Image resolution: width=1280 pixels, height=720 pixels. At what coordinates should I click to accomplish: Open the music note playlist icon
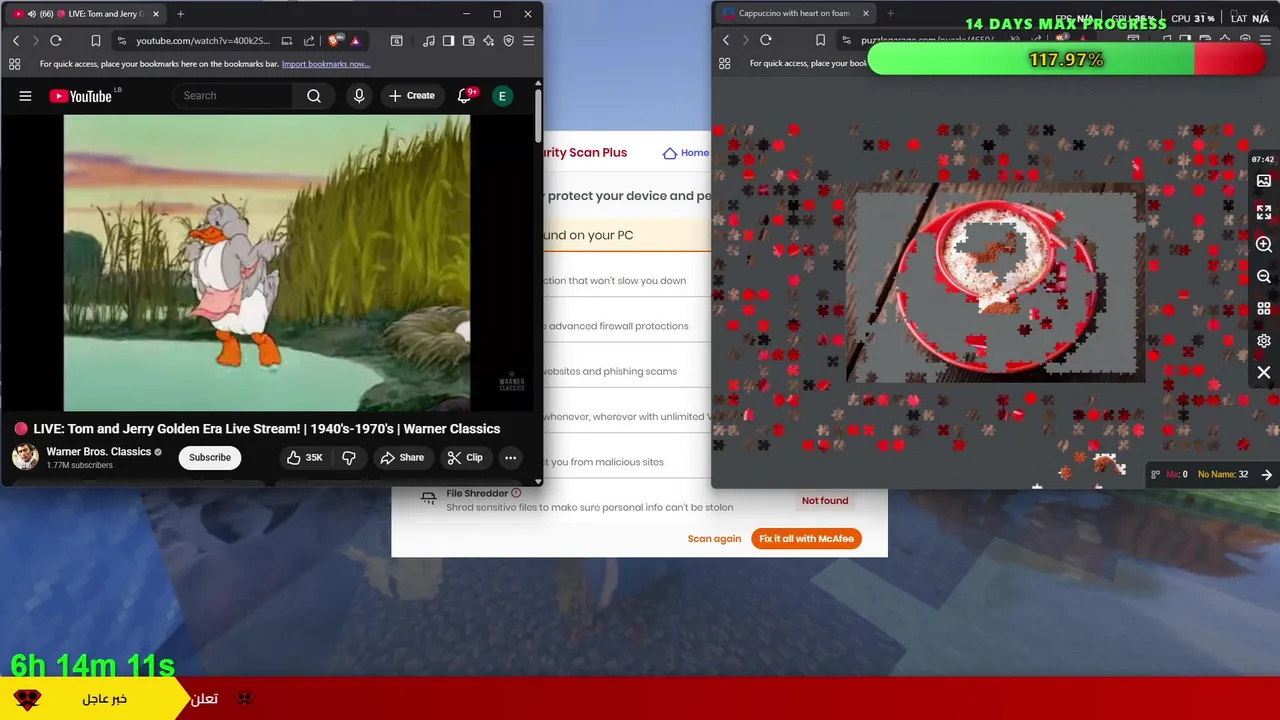tap(429, 41)
